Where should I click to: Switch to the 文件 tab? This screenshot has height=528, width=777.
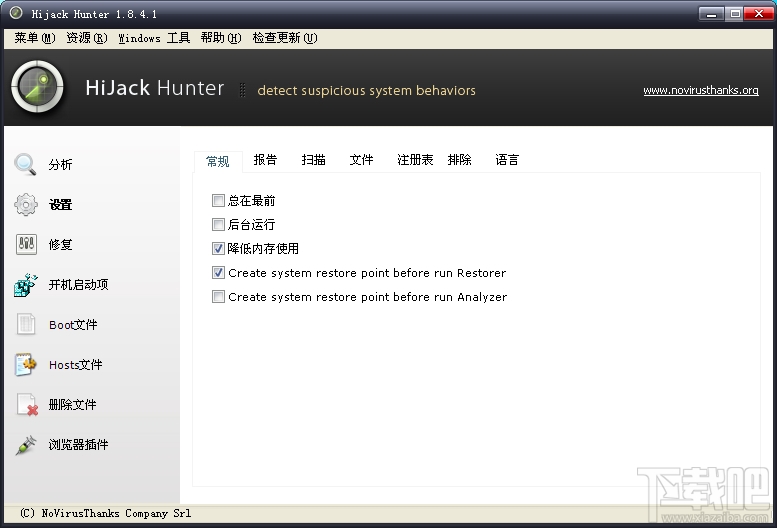click(361, 160)
